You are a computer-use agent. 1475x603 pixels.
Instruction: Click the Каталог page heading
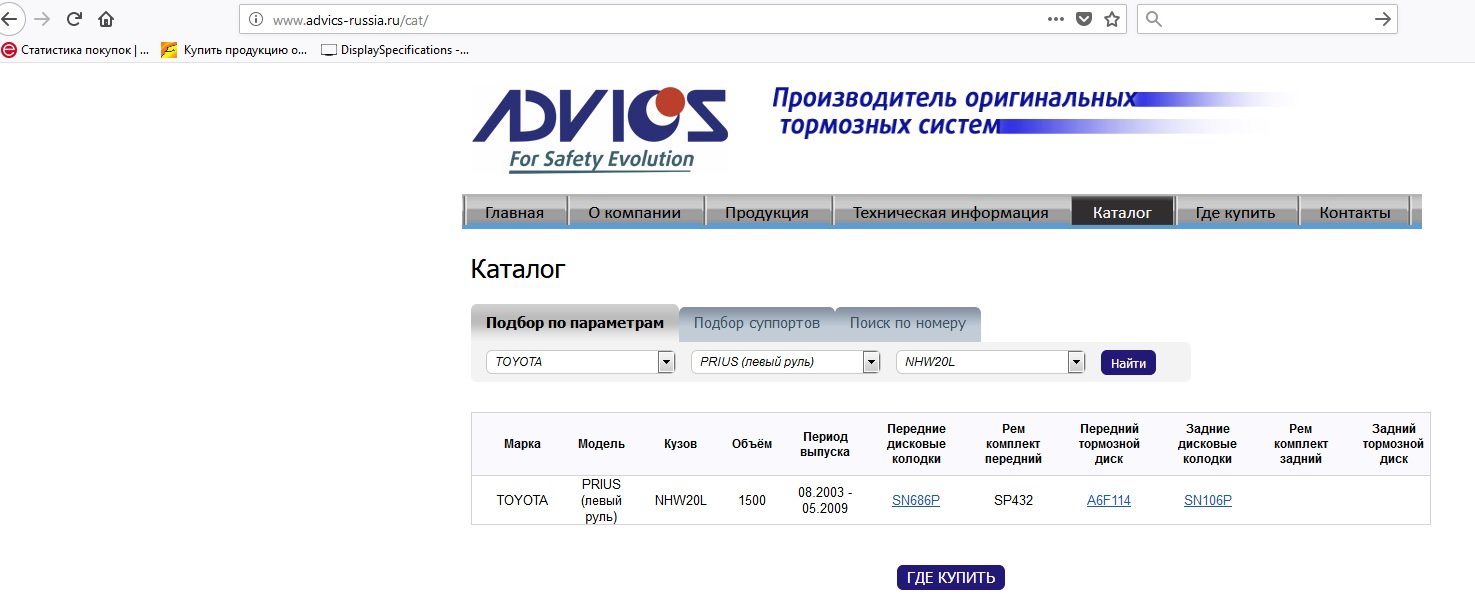pos(518,268)
